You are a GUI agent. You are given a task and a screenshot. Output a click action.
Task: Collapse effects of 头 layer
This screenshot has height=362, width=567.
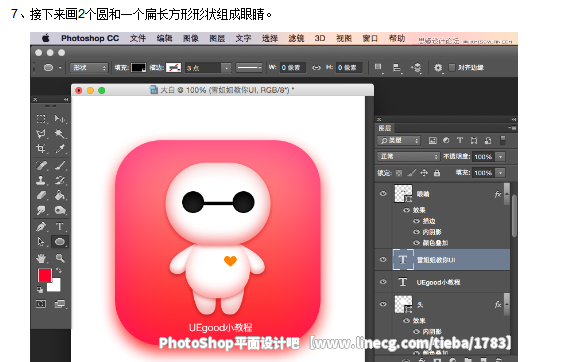click(507, 304)
